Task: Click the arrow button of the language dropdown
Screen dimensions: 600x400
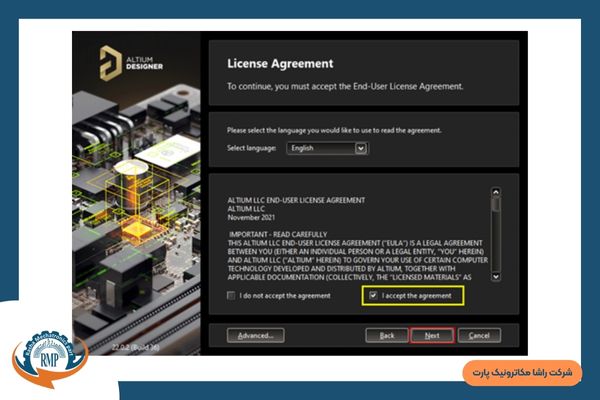Action: pyautogui.click(x=361, y=148)
